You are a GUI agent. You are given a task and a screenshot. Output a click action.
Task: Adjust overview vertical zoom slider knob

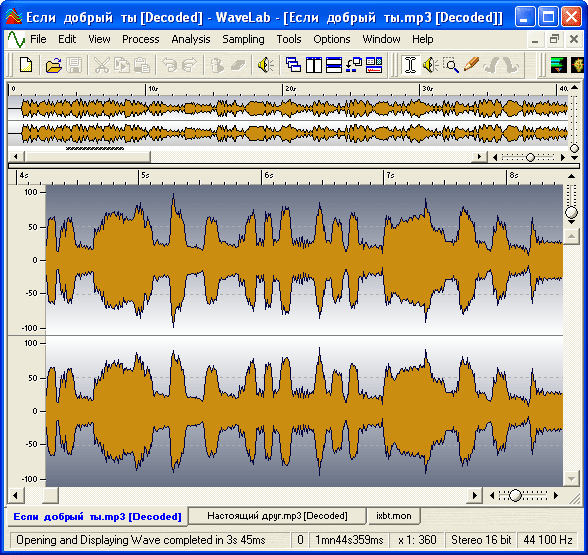click(x=574, y=148)
